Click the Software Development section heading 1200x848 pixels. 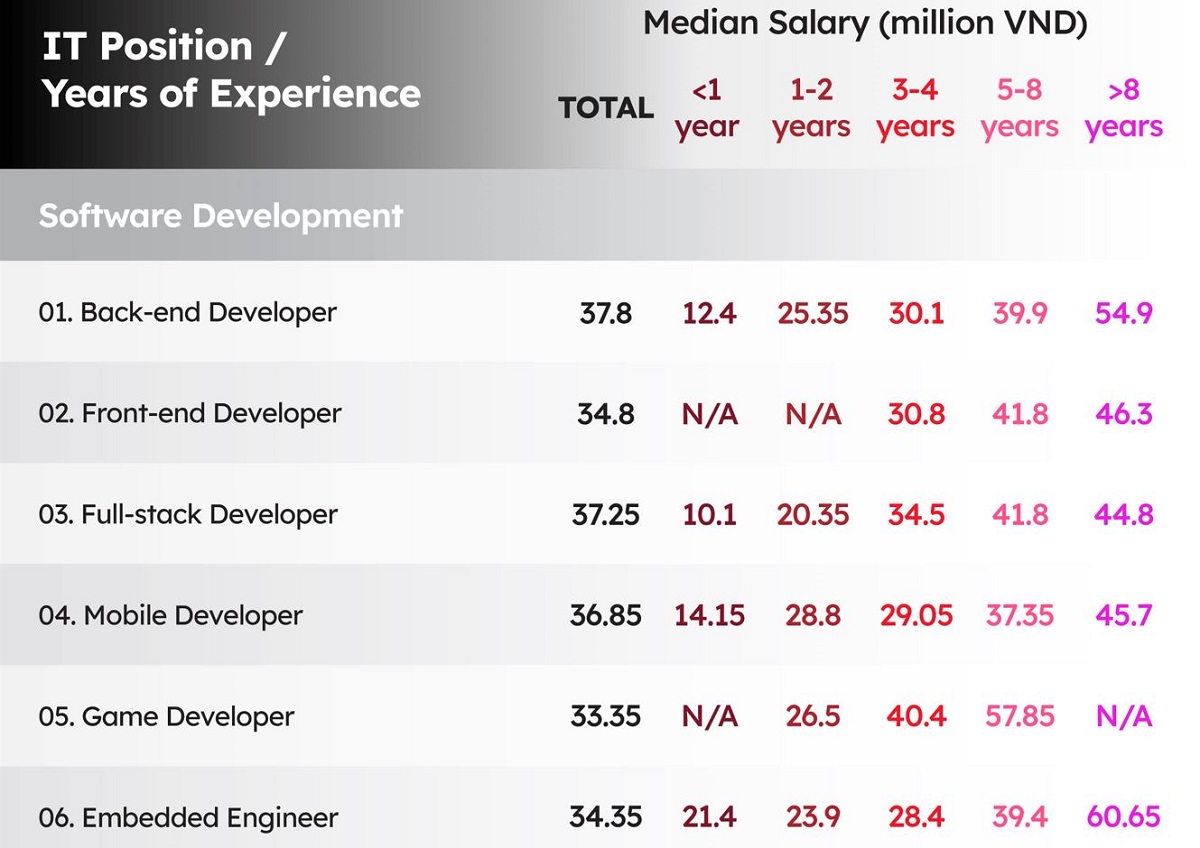click(x=221, y=216)
